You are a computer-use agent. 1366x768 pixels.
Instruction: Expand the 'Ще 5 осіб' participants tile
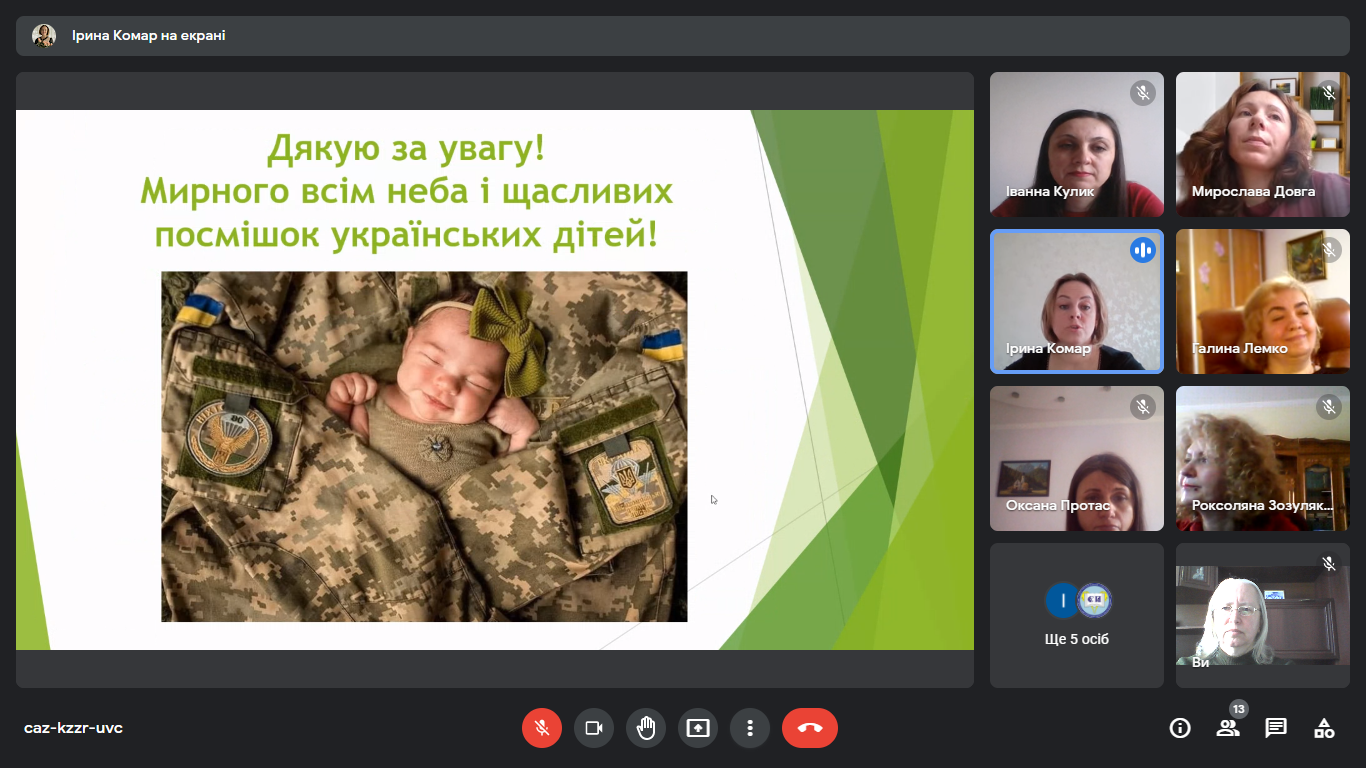click(1077, 615)
